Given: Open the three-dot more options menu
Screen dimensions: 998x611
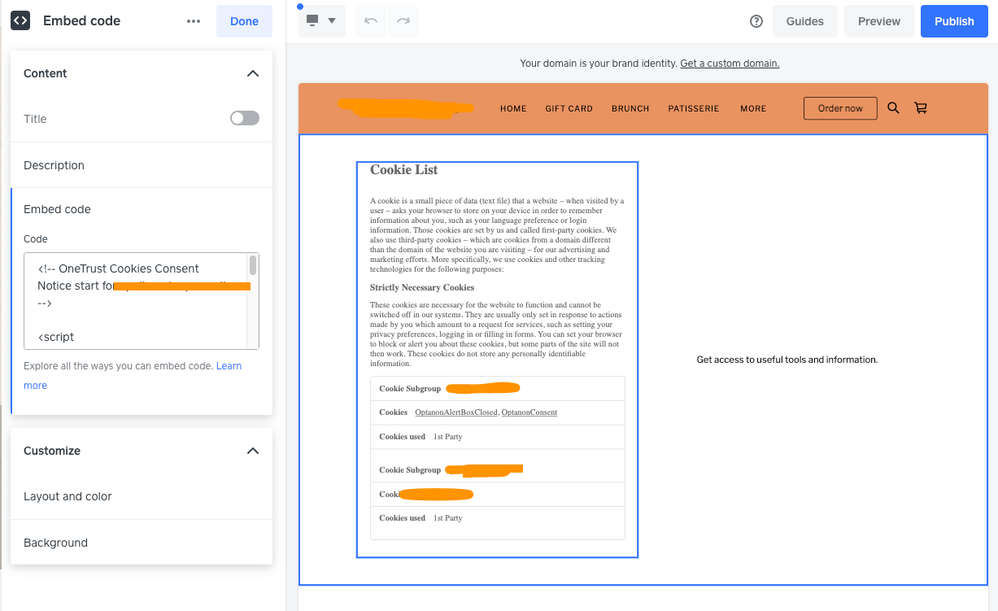Looking at the screenshot, I should 193,21.
